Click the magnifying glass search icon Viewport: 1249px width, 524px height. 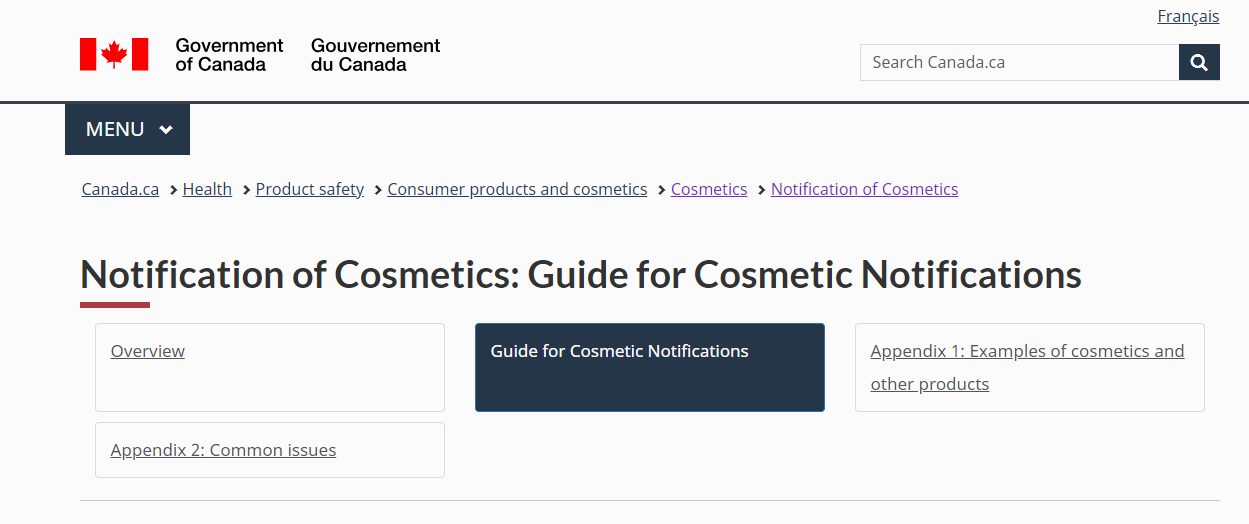click(x=1199, y=62)
